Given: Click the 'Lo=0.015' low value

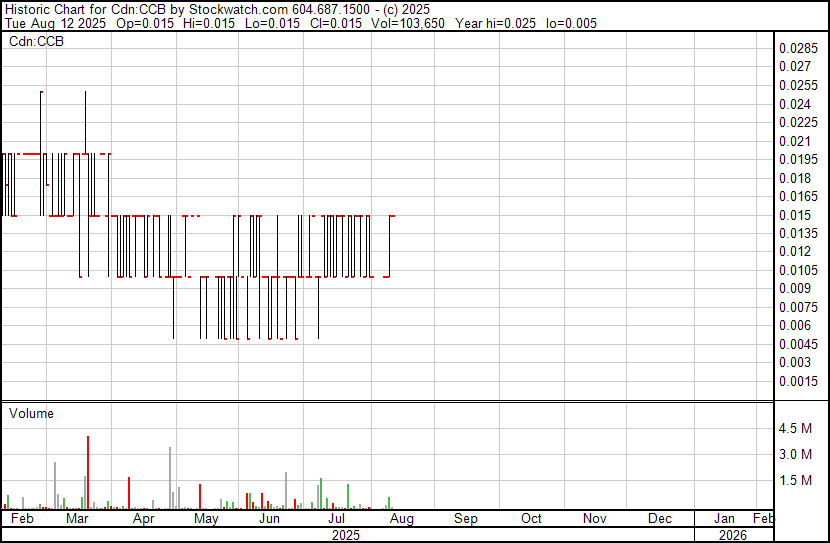Looking at the screenshot, I should pos(273,23).
